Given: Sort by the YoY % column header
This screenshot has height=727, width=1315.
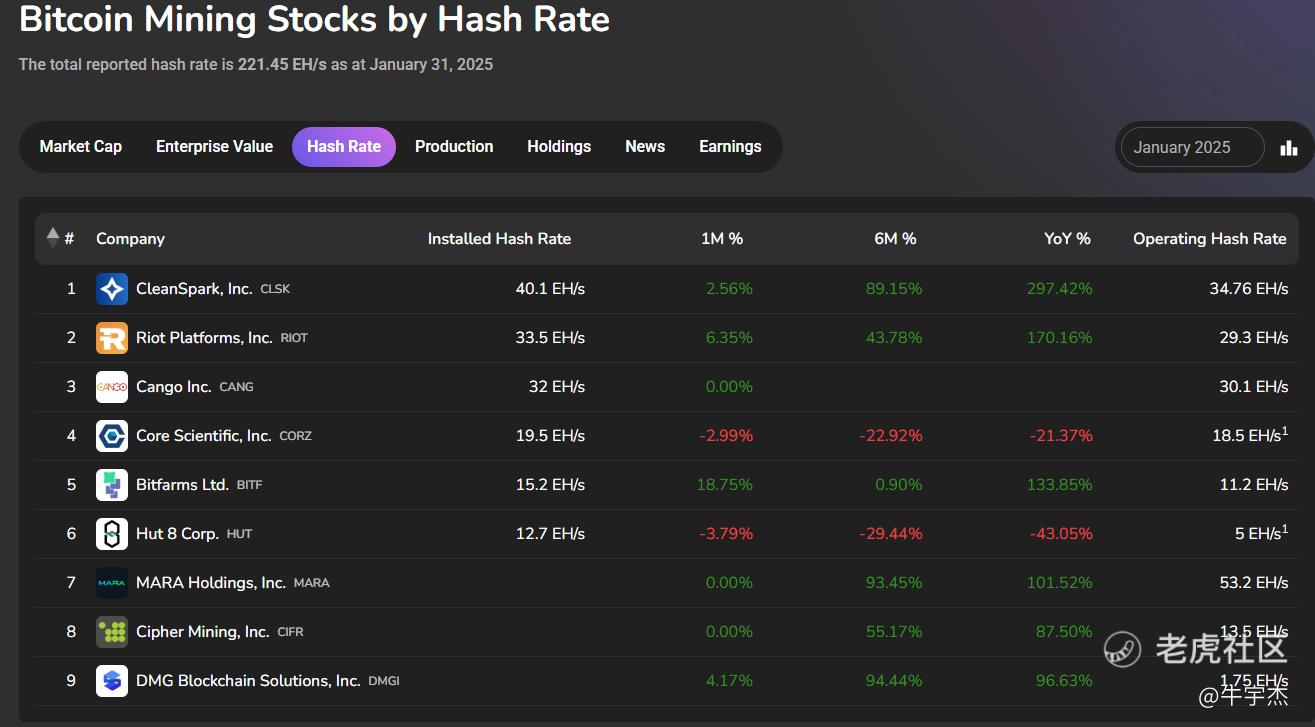Looking at the screenshot, I should [x=1068, y=239].
